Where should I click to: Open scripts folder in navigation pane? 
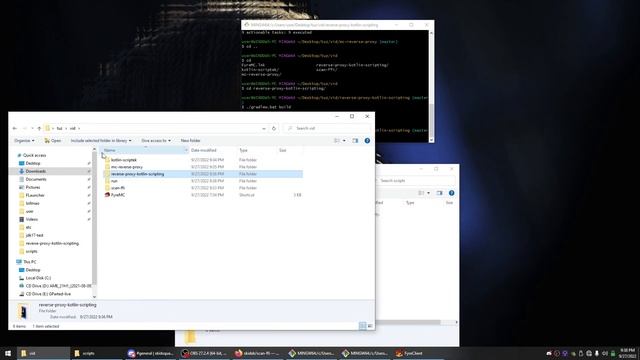click(31, 251)
